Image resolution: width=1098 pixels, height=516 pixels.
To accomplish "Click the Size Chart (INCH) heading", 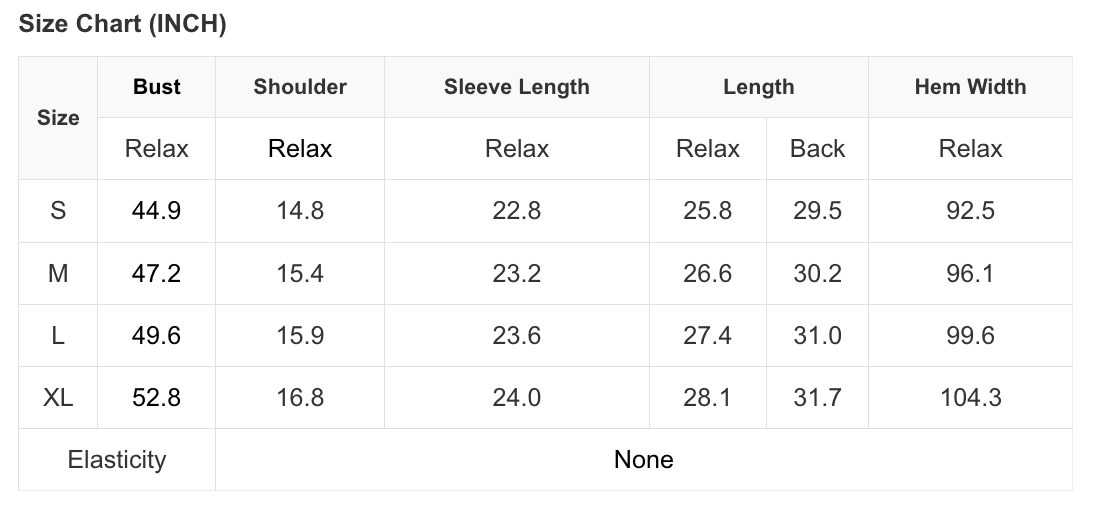I will coord(123,25).
